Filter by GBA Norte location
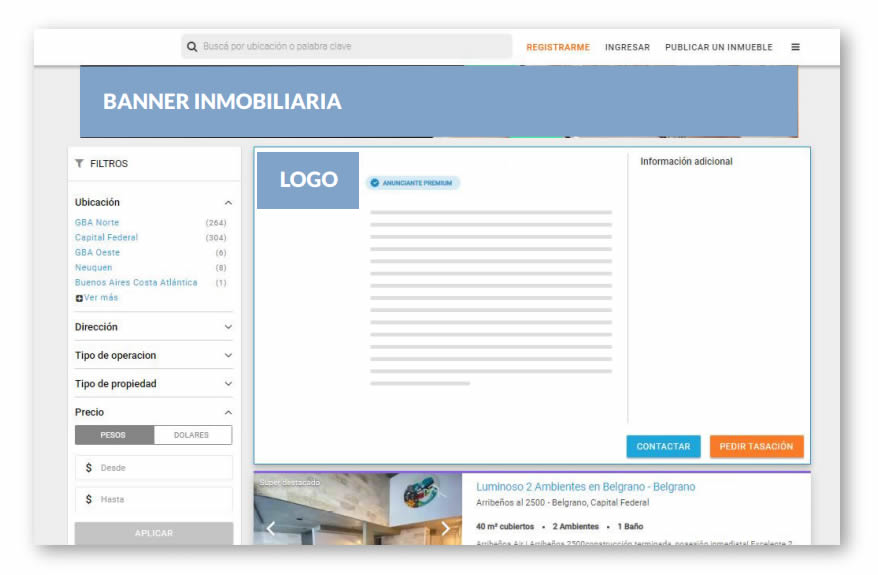Image resolution: width=878 pixels, height=575 pixels. pos(97,222)
